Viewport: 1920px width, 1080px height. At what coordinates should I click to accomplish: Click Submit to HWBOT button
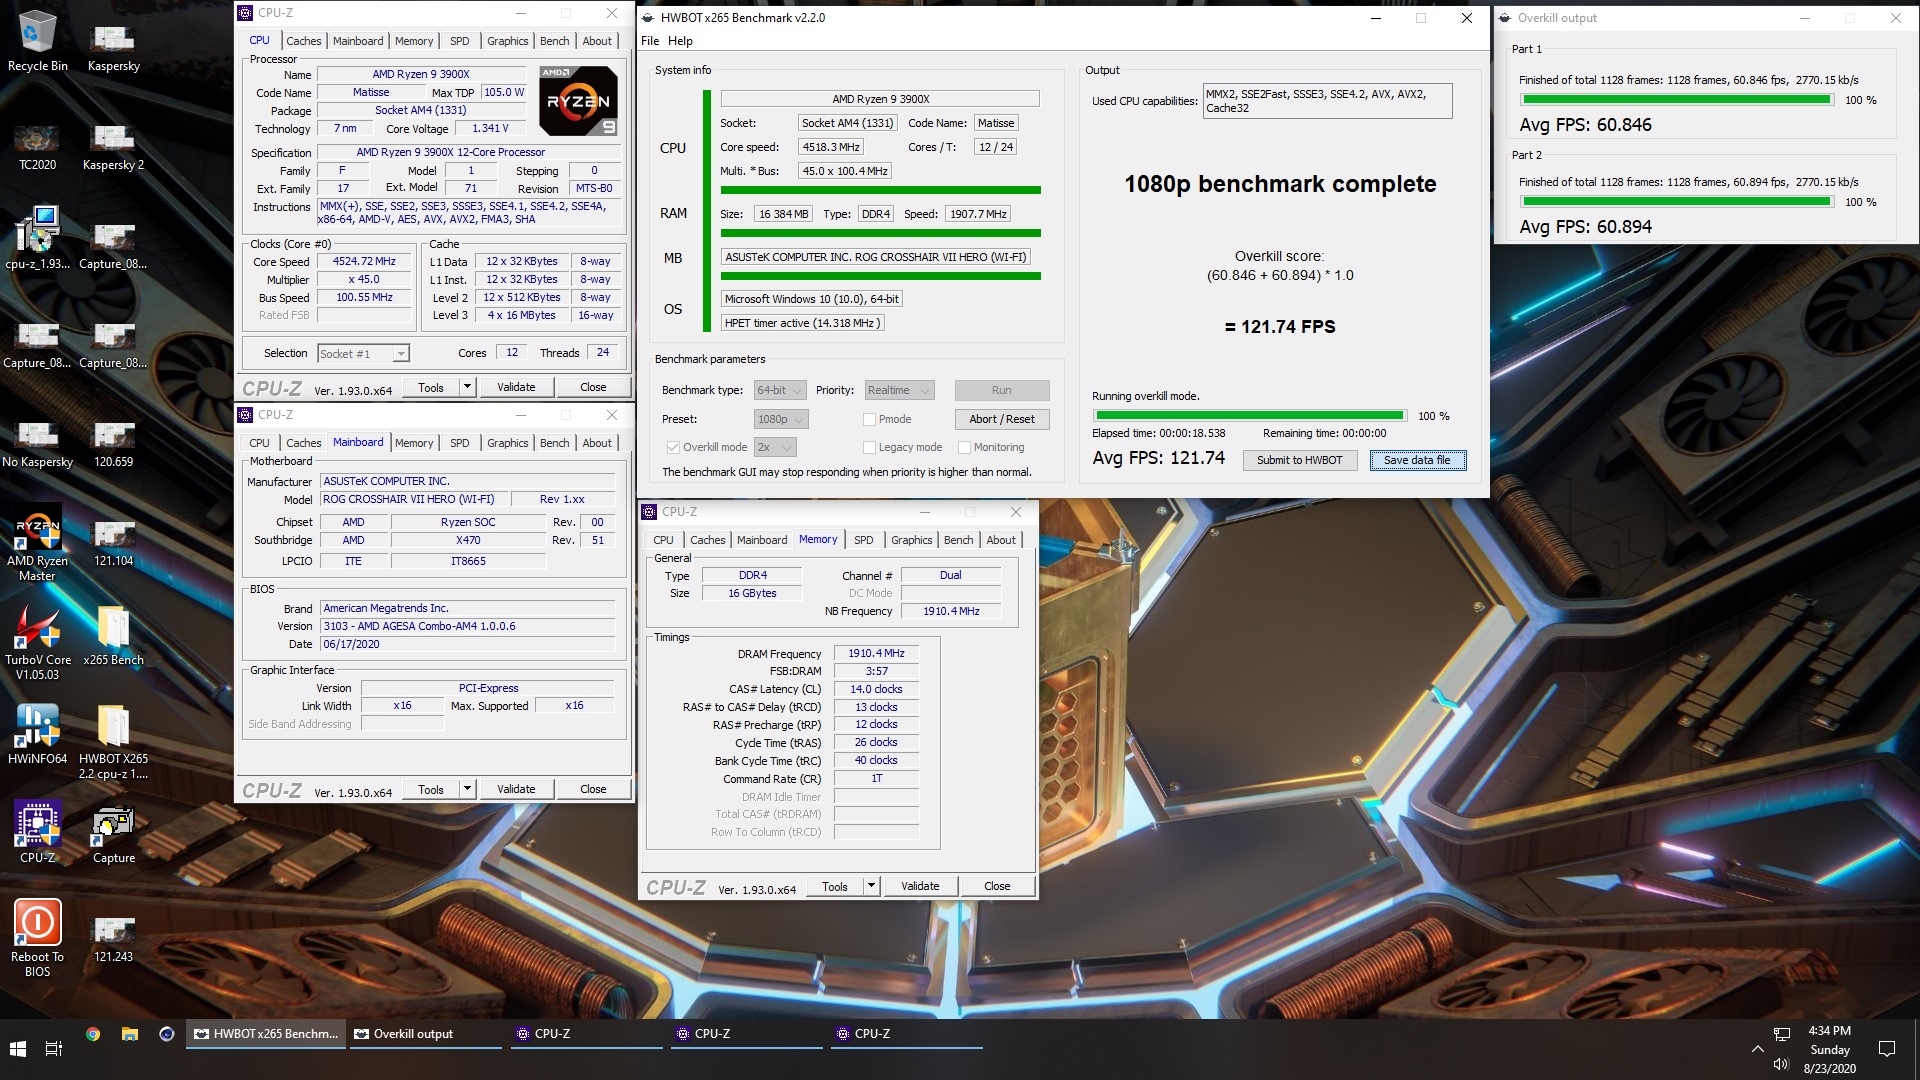point(1299,460)
